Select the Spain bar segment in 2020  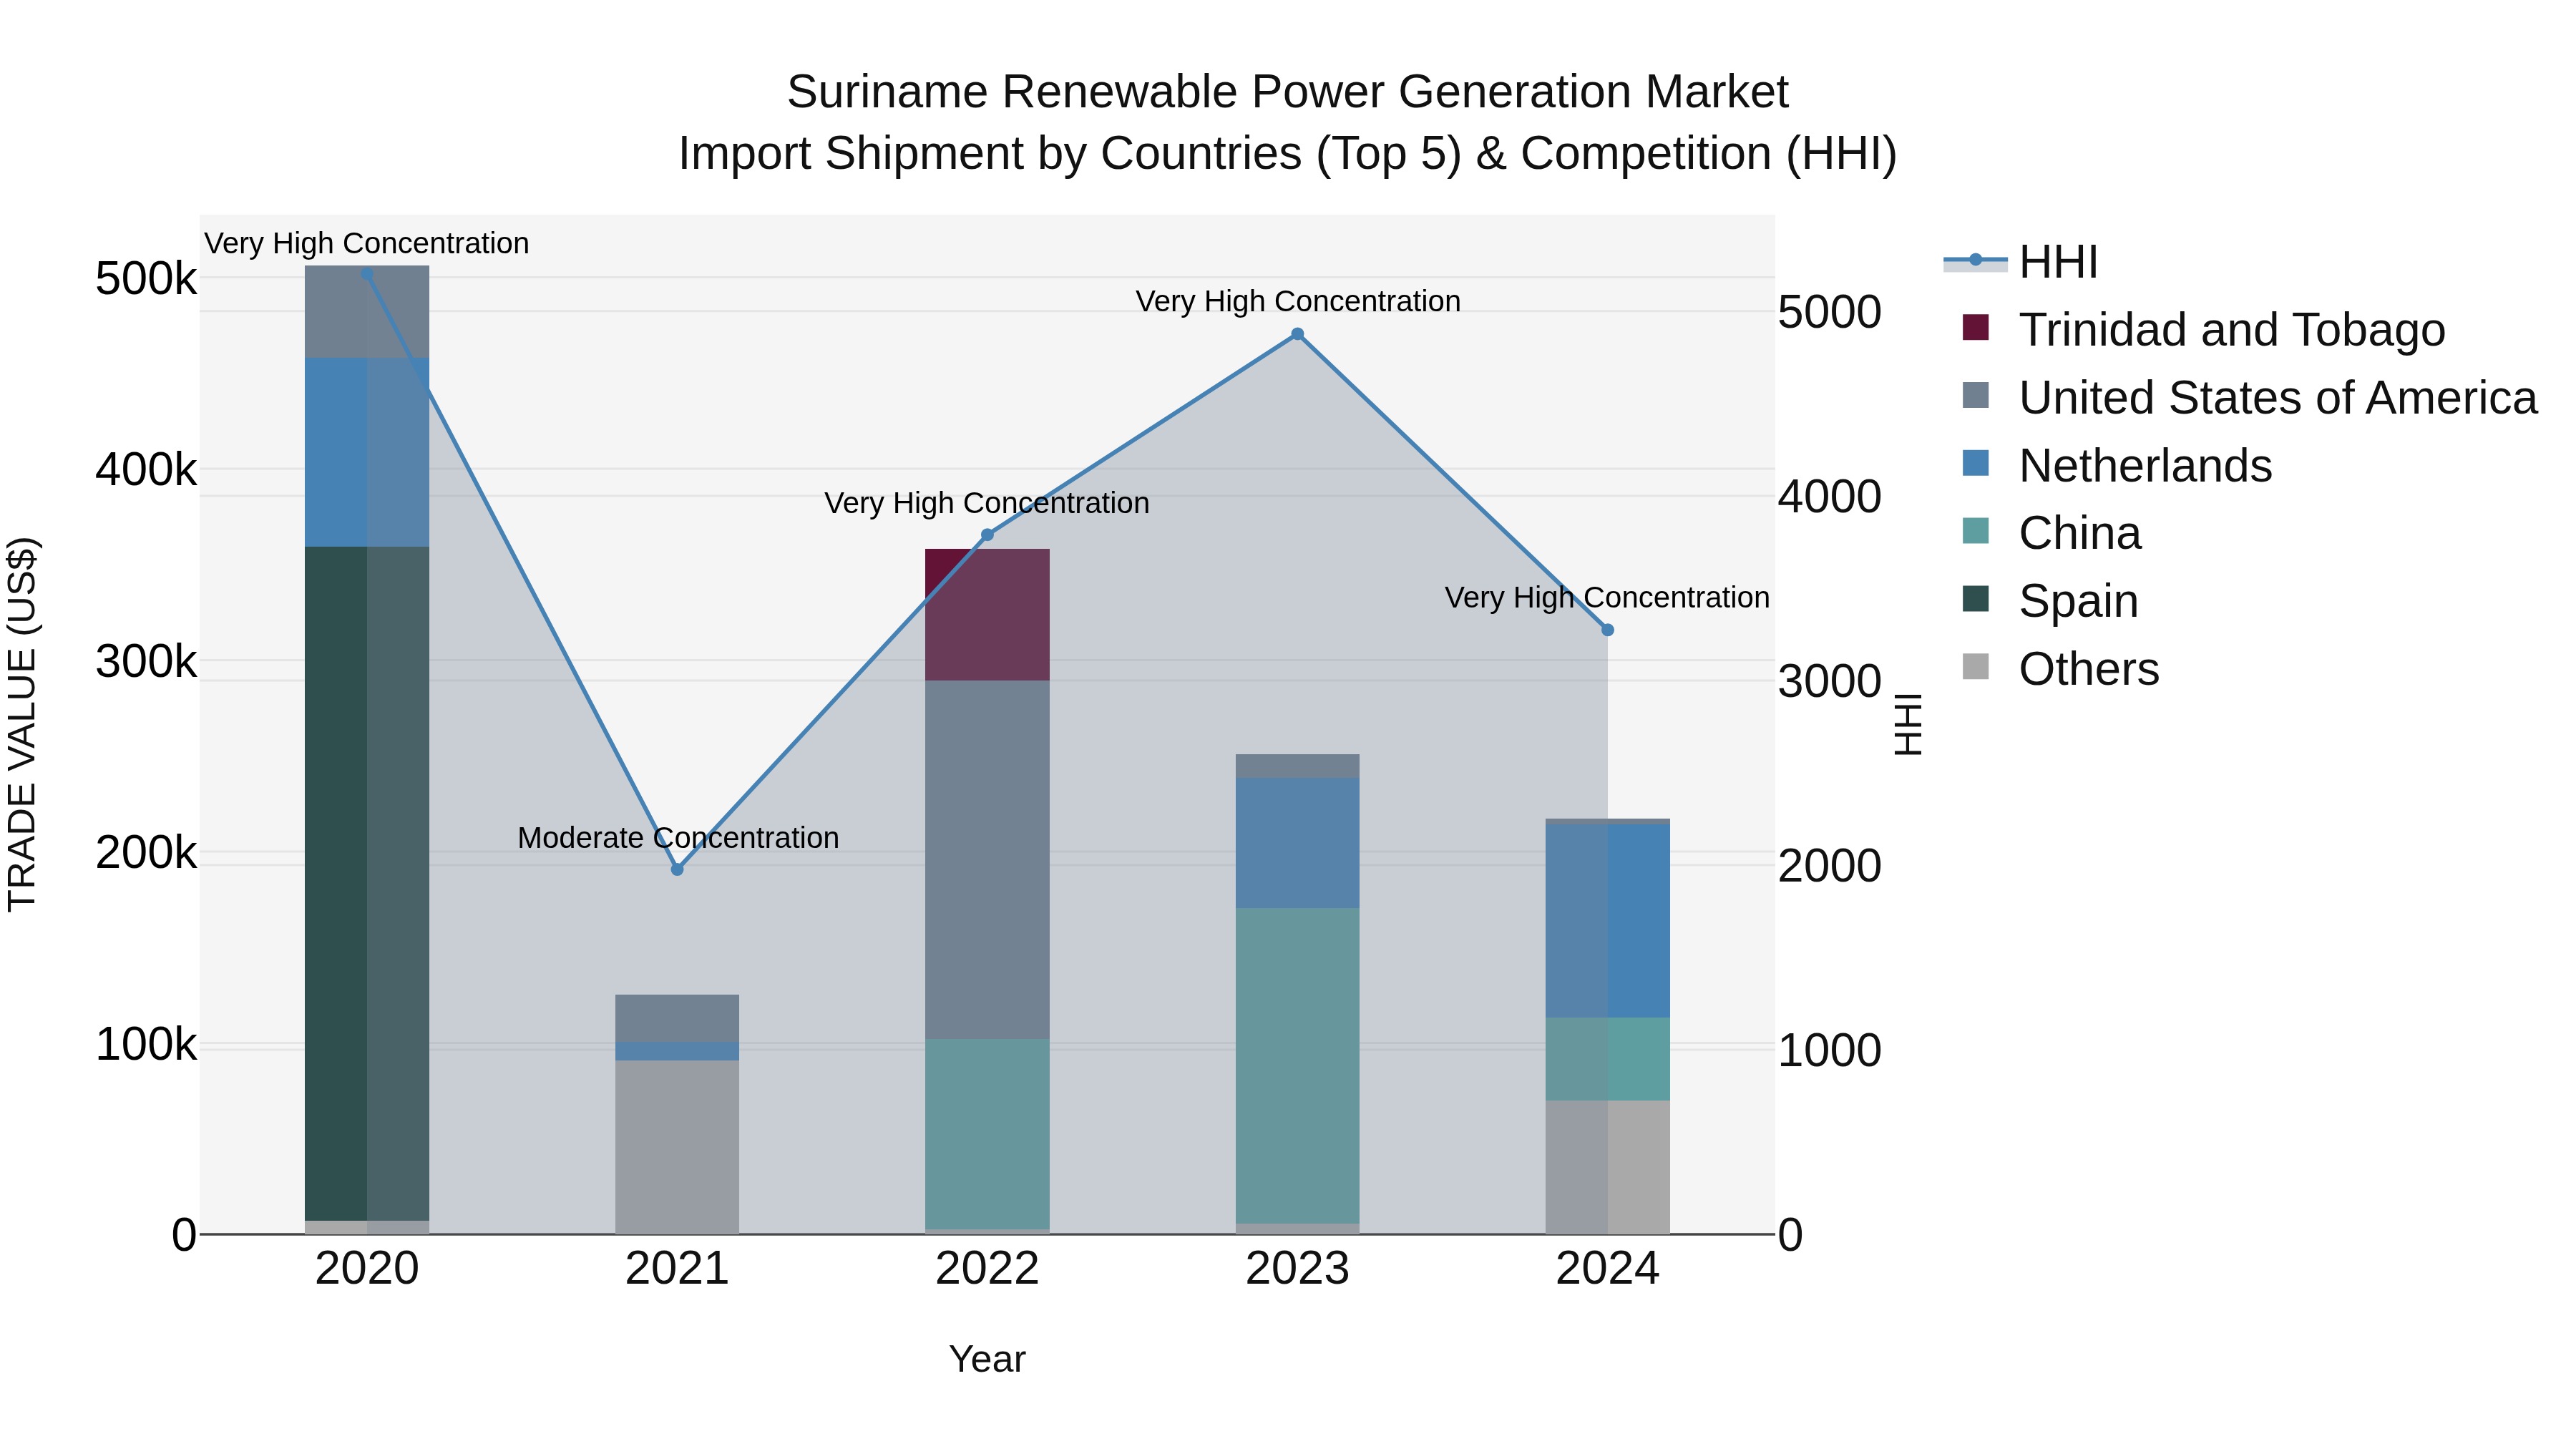coord(367,883)
